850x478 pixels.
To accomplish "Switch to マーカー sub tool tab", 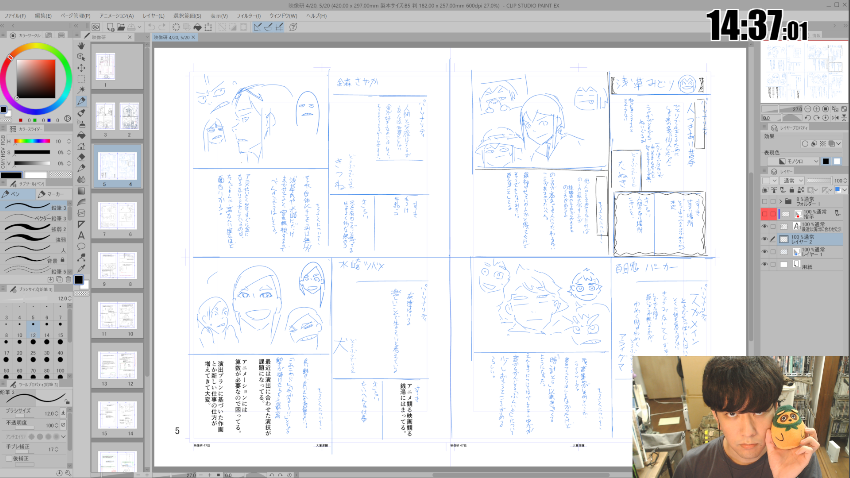I will click(54, 194).
